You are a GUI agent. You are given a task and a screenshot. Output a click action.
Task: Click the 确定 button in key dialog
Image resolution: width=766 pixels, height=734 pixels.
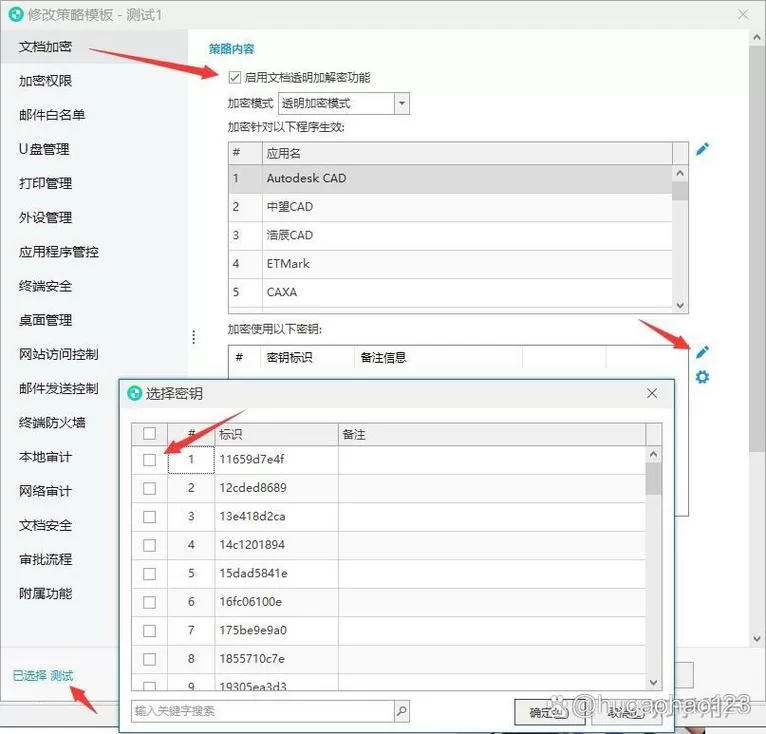click(550, 712)
